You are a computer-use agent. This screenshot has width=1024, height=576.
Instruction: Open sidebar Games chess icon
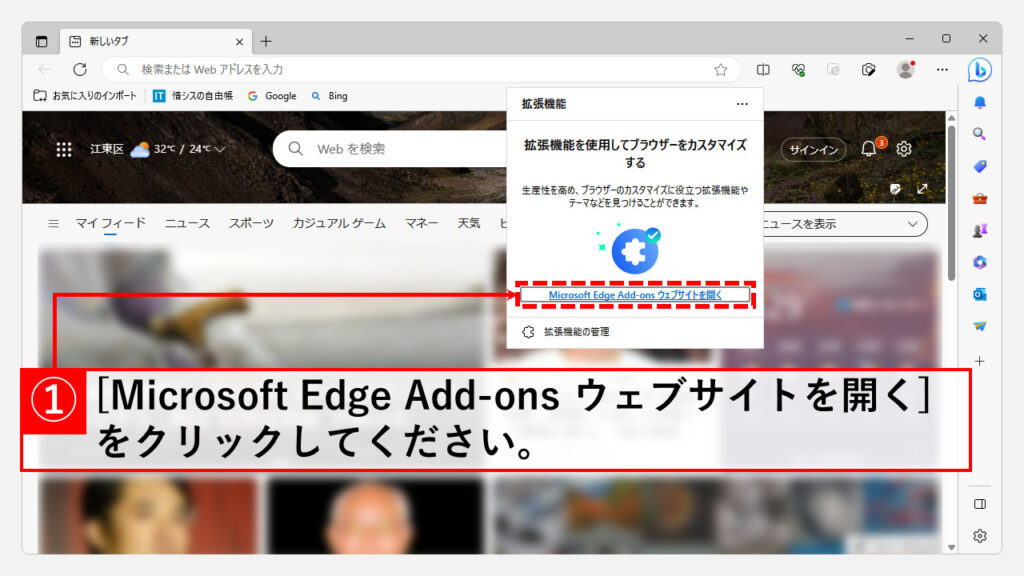(980, 231)
